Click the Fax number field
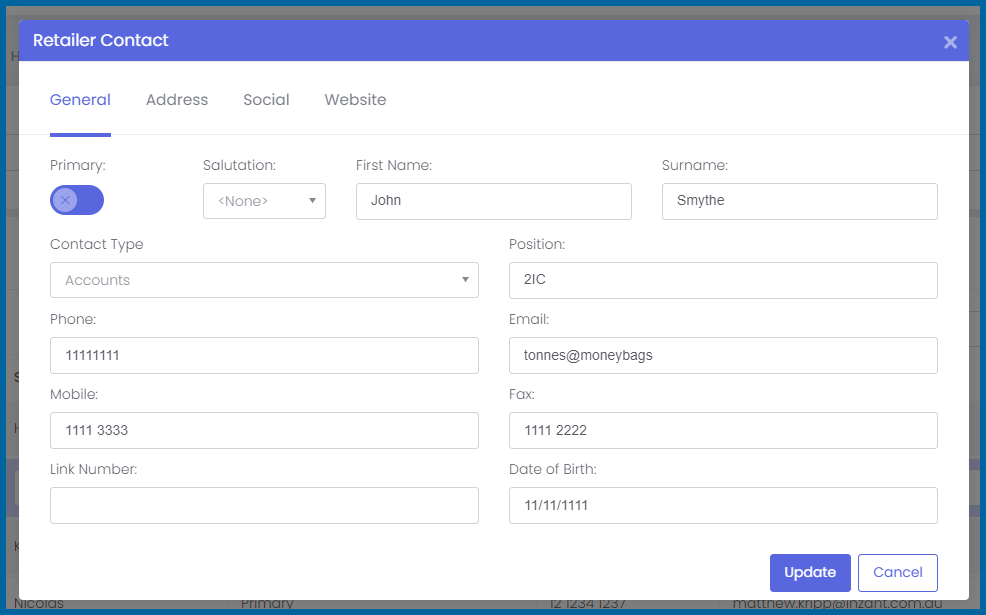 (x=722, y=430)
